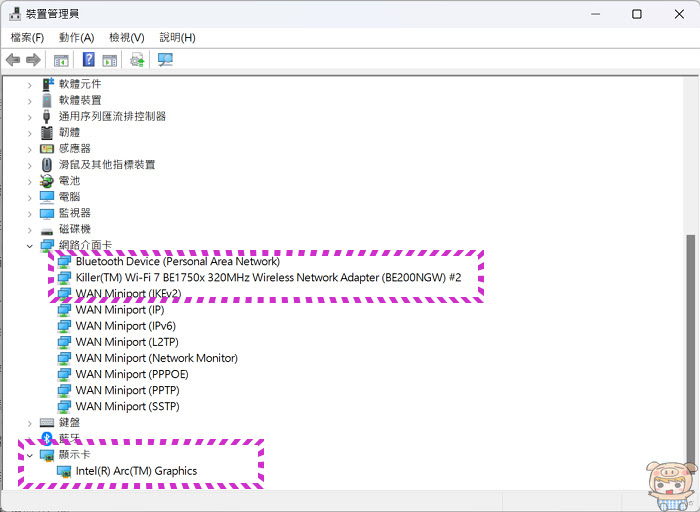Click the scan for hardware changes icon
This screenshot has height=512, width=700.
pos(165,59)
